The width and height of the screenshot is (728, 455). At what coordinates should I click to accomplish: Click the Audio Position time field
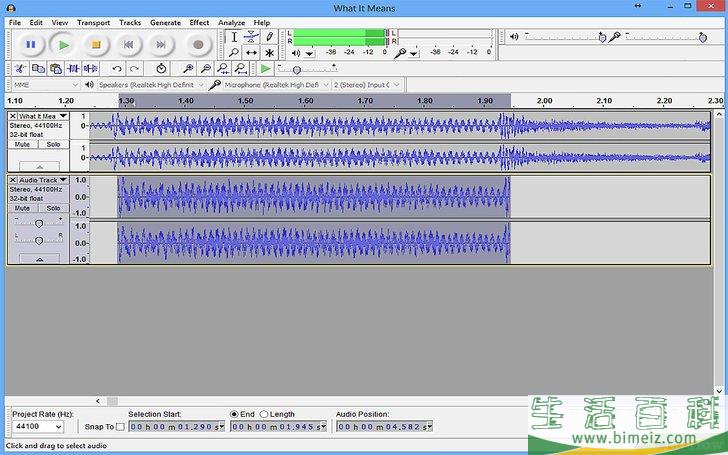pos(385,426)
